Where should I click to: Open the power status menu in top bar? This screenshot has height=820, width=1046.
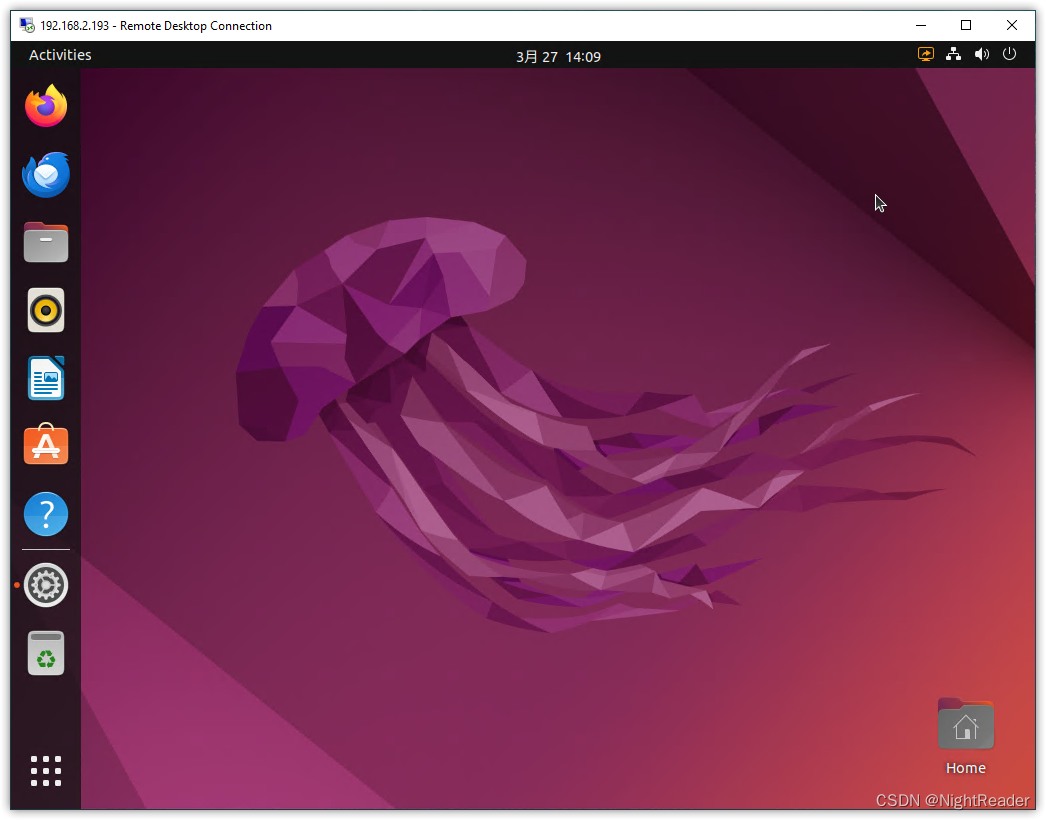point(1009,54)
